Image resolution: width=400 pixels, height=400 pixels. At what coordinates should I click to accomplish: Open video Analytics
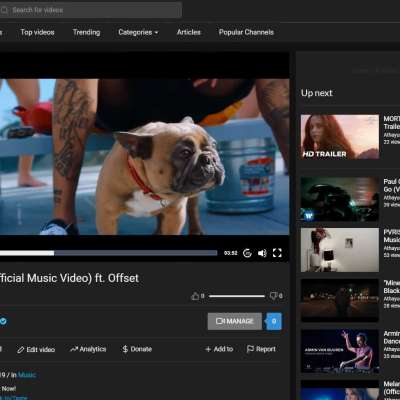coord(88,349)
